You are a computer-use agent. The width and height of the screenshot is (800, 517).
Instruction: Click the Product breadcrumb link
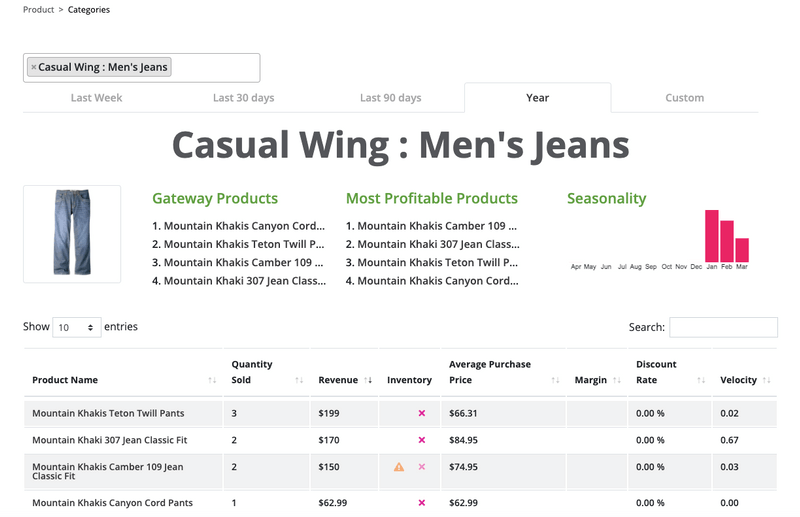tap(38, 10)
